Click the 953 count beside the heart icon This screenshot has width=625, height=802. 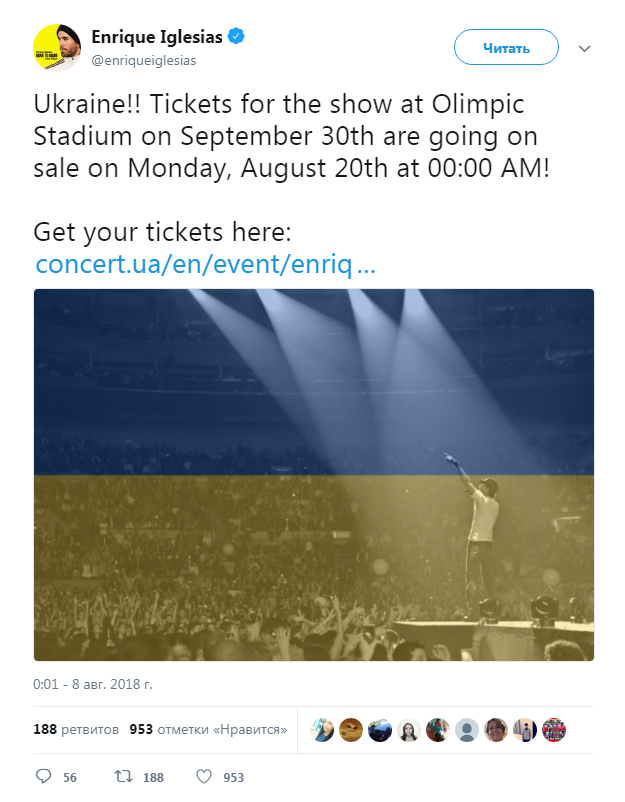coord(233,777)
